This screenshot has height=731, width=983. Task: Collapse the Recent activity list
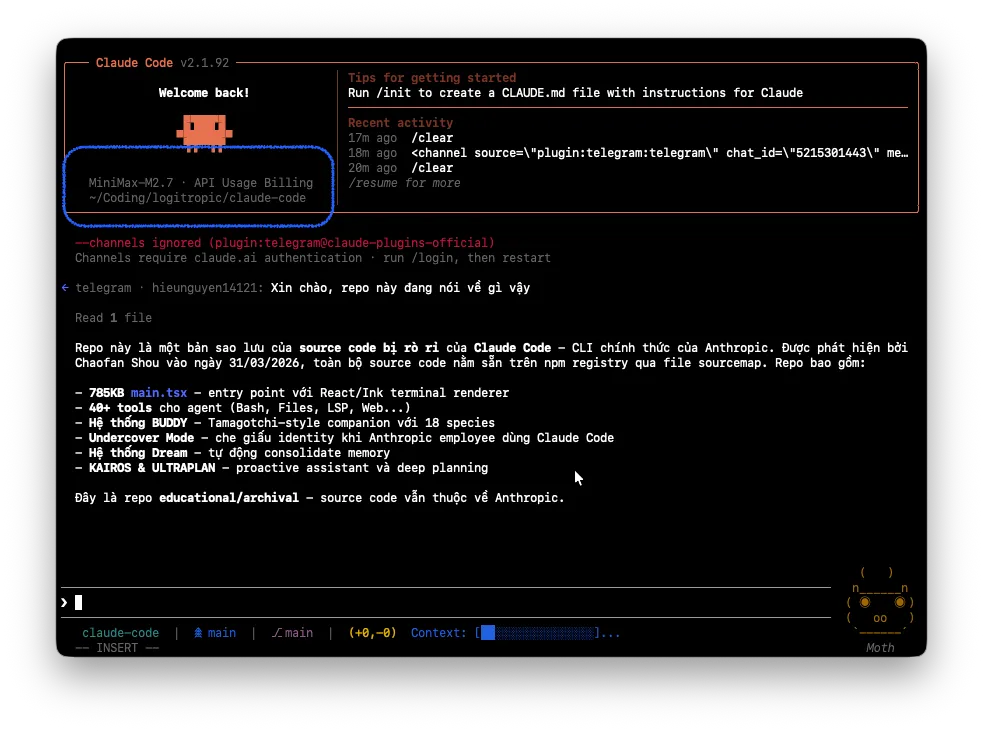396,122
